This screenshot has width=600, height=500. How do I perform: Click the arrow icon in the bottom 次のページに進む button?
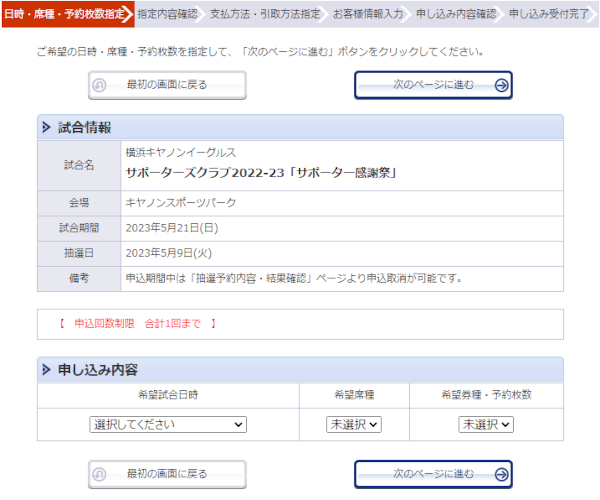pyautogui.click(x=502, y=474)
